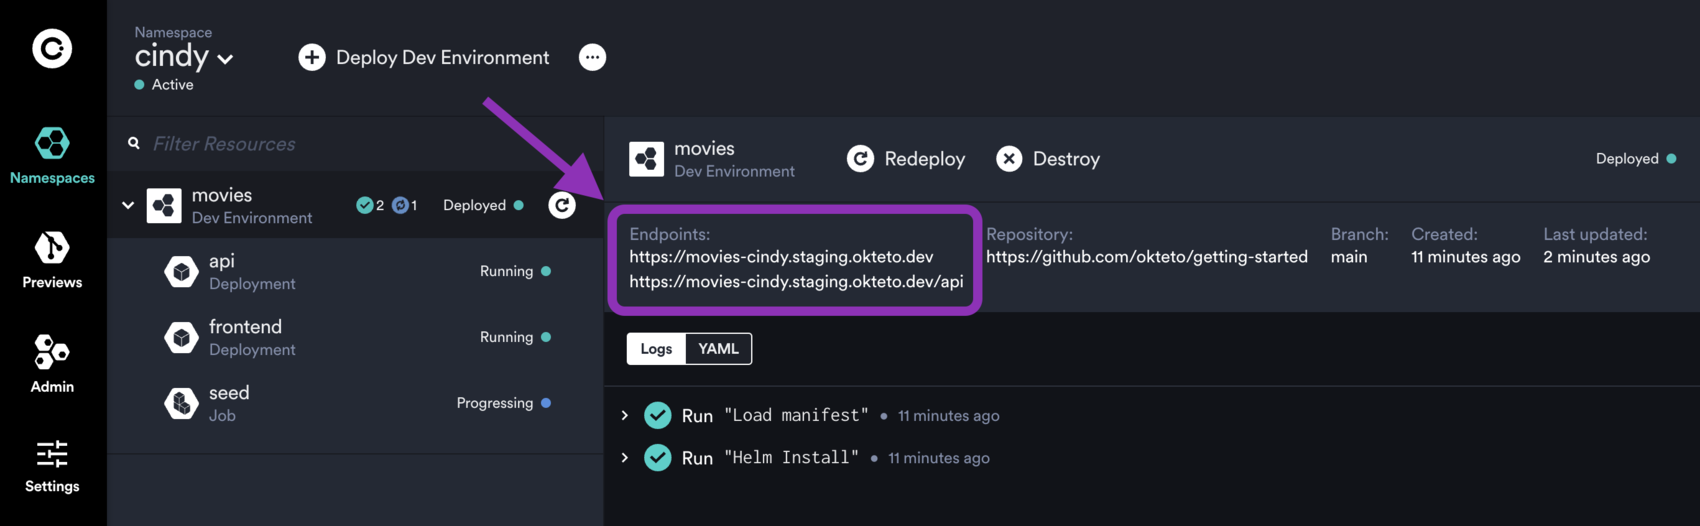This screenshot has width=1700, height=526.
Task: Focus the Filter Resources search field
Action: pyautogui.click(x=355, y=144)
